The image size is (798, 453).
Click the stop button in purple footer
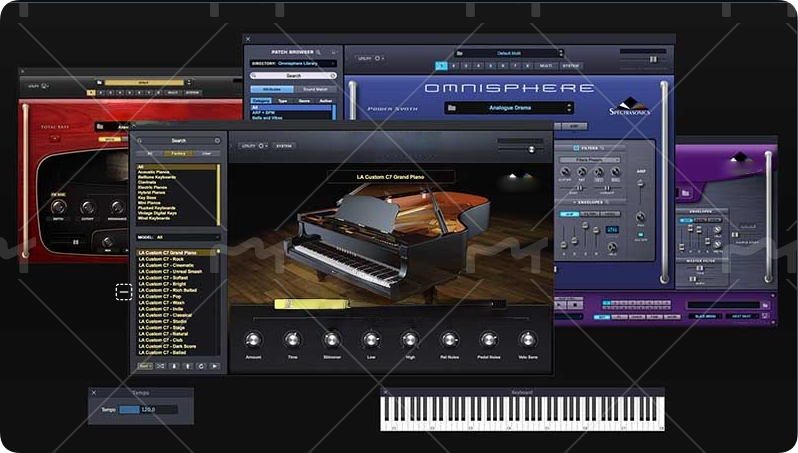575,305
